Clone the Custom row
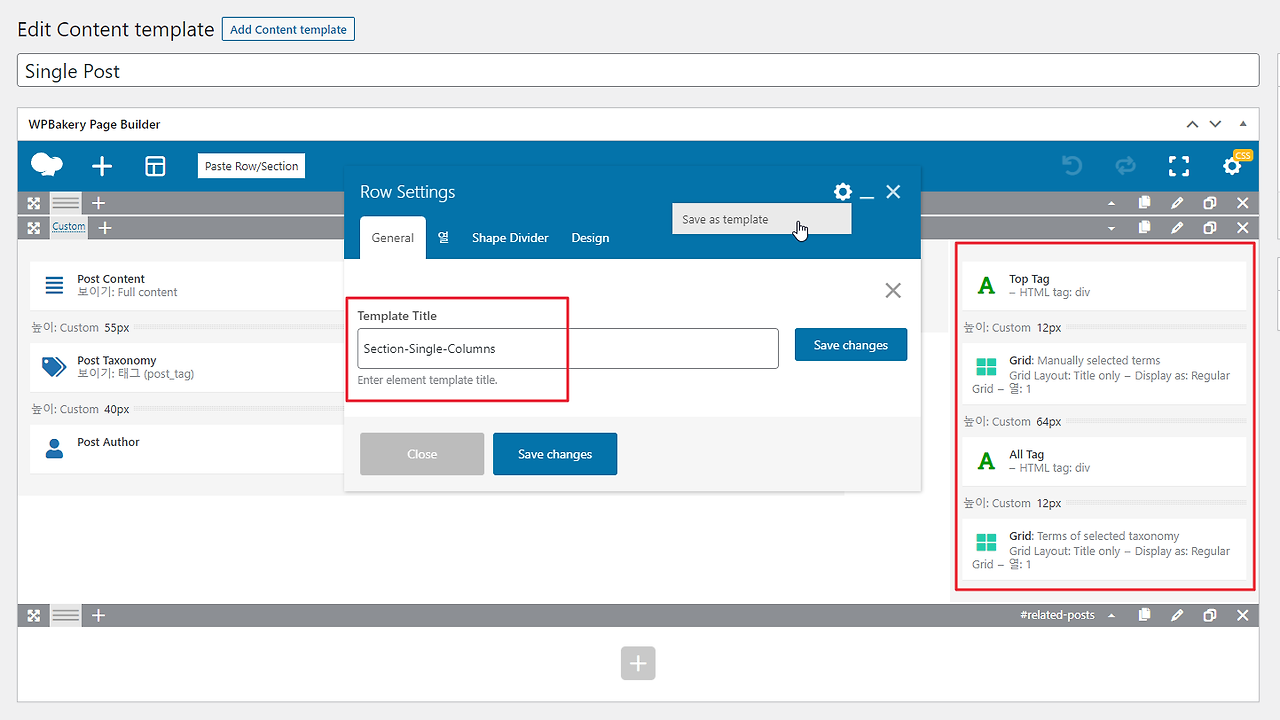 (1210, 228)
